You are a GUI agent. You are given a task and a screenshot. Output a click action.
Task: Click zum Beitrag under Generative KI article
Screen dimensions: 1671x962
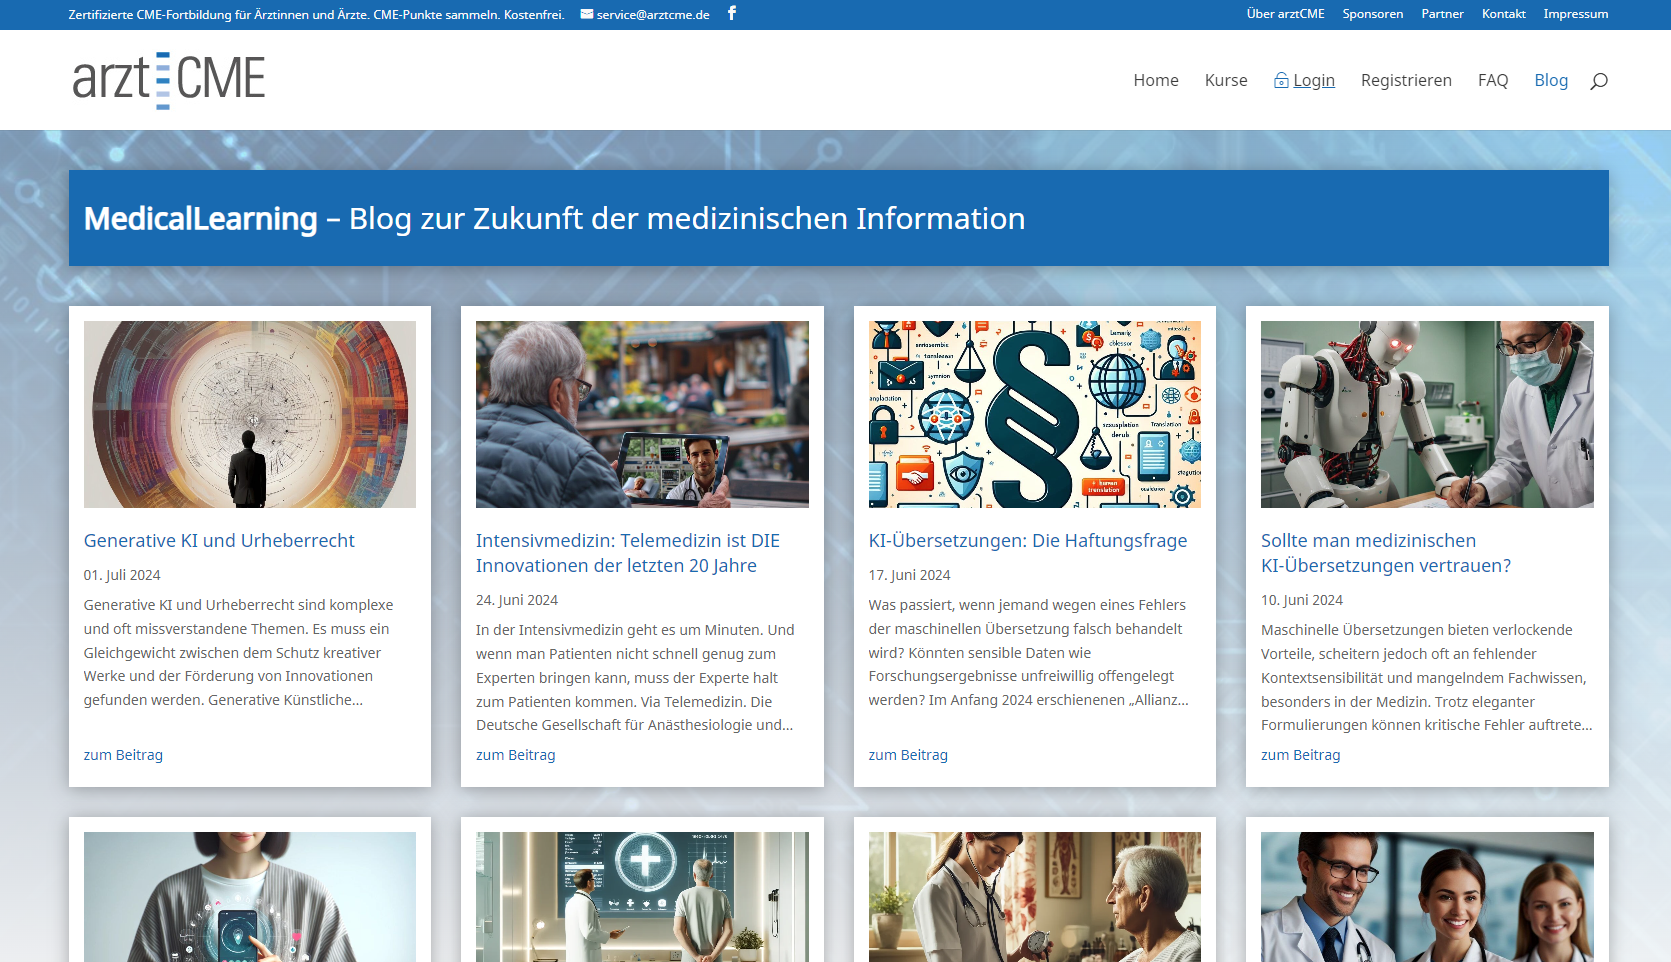123,755
